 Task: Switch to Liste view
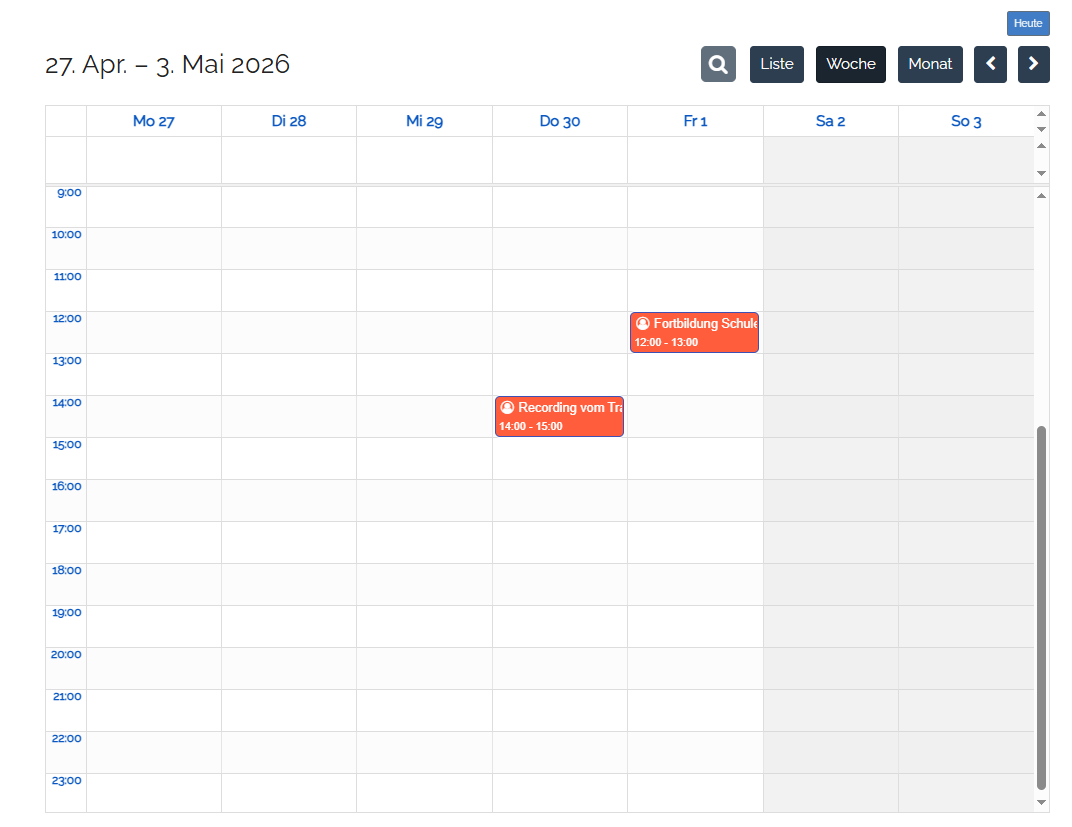pos(777,64)
